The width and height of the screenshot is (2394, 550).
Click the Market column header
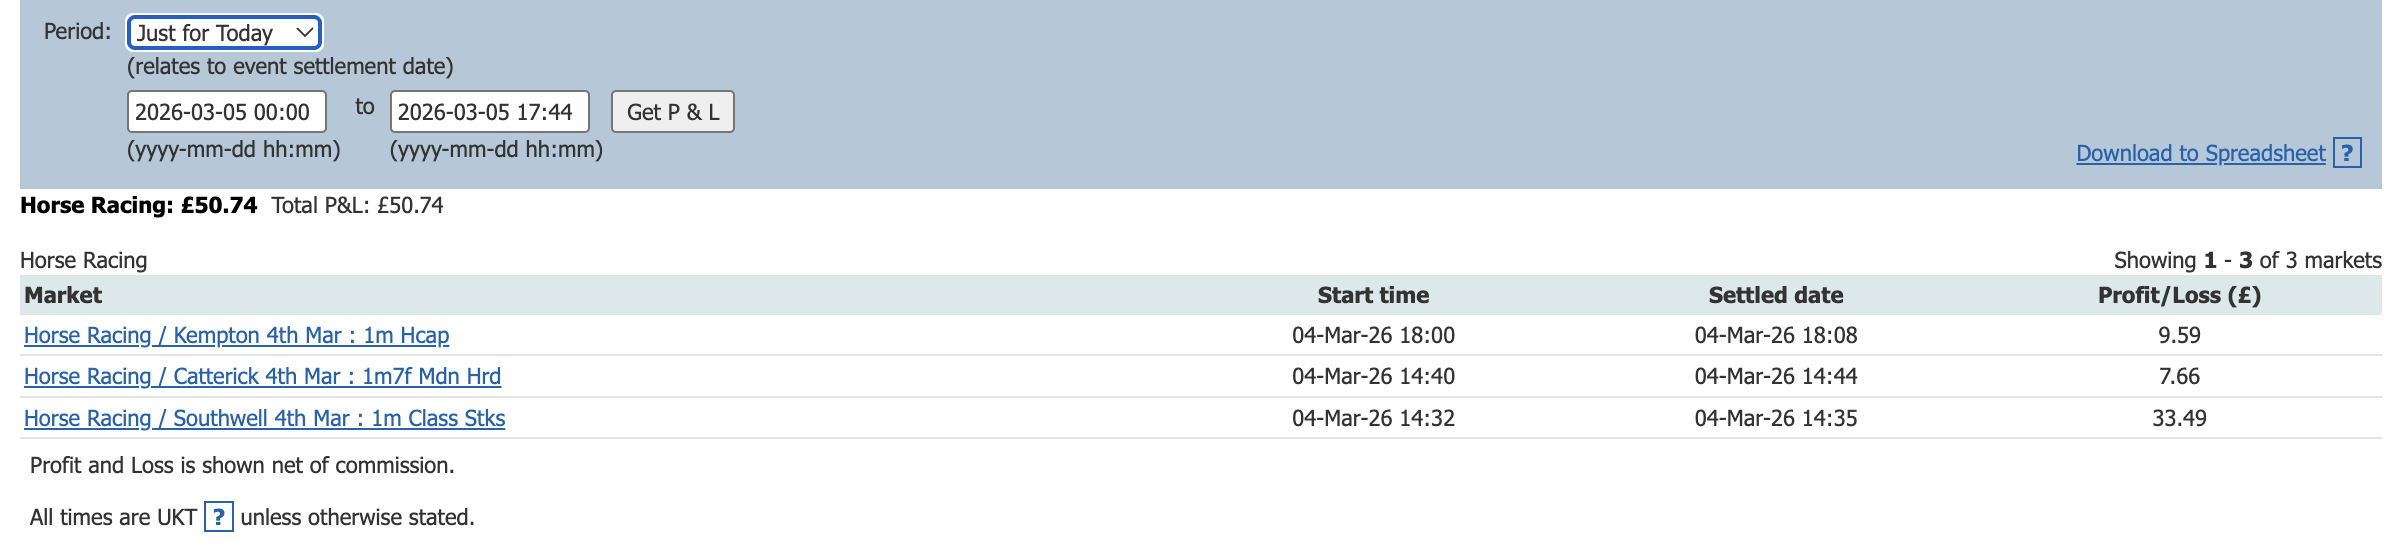(63, 295)
